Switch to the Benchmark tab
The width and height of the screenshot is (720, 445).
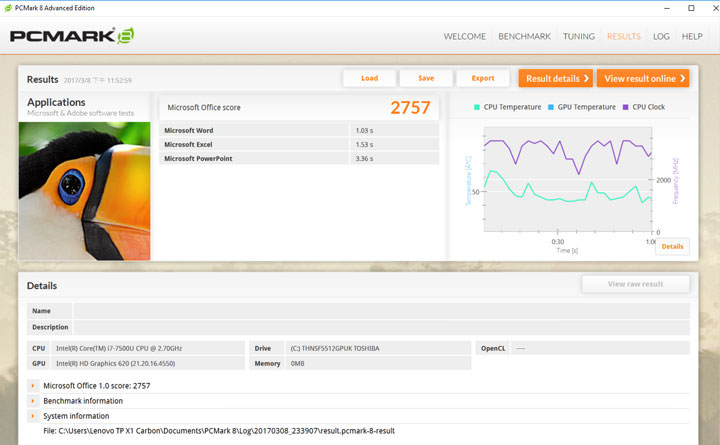(x=524, y=37)
